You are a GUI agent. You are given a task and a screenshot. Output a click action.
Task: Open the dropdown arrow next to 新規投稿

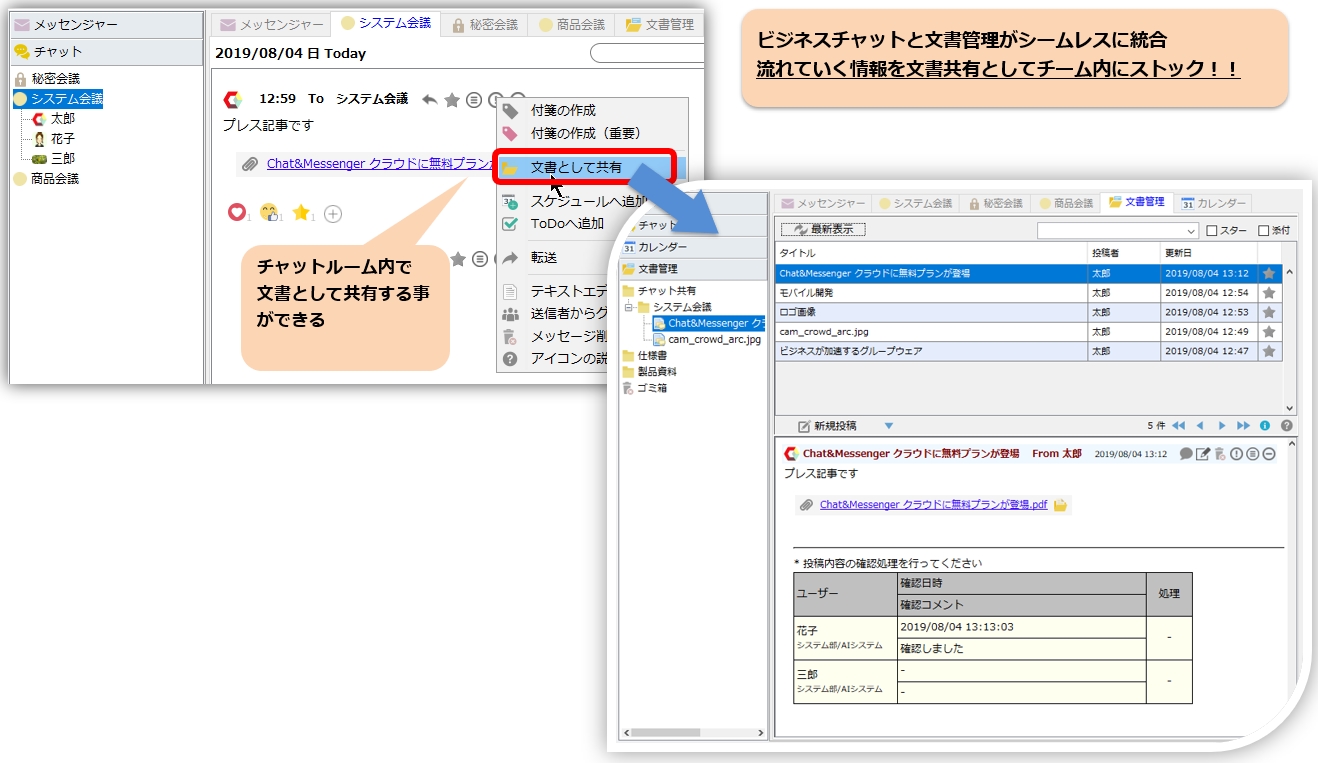point(888,426)
